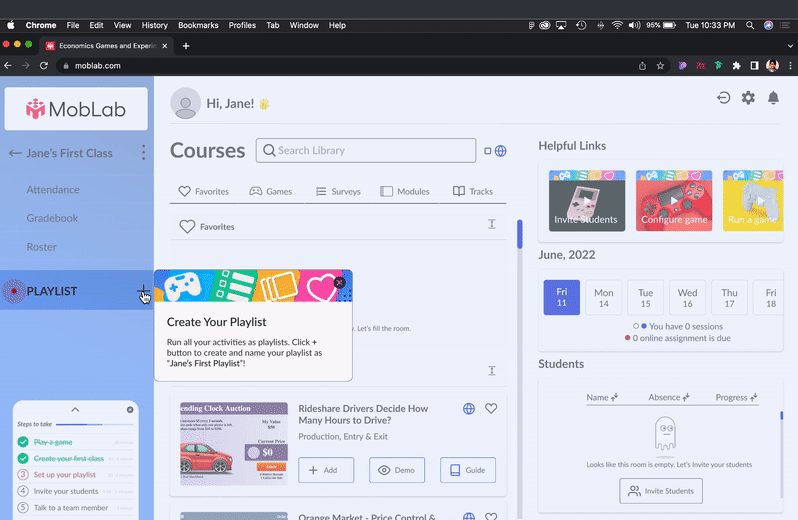
Task: Click the Rideshare Drivers game thumbnail
Action: [234, 444]
